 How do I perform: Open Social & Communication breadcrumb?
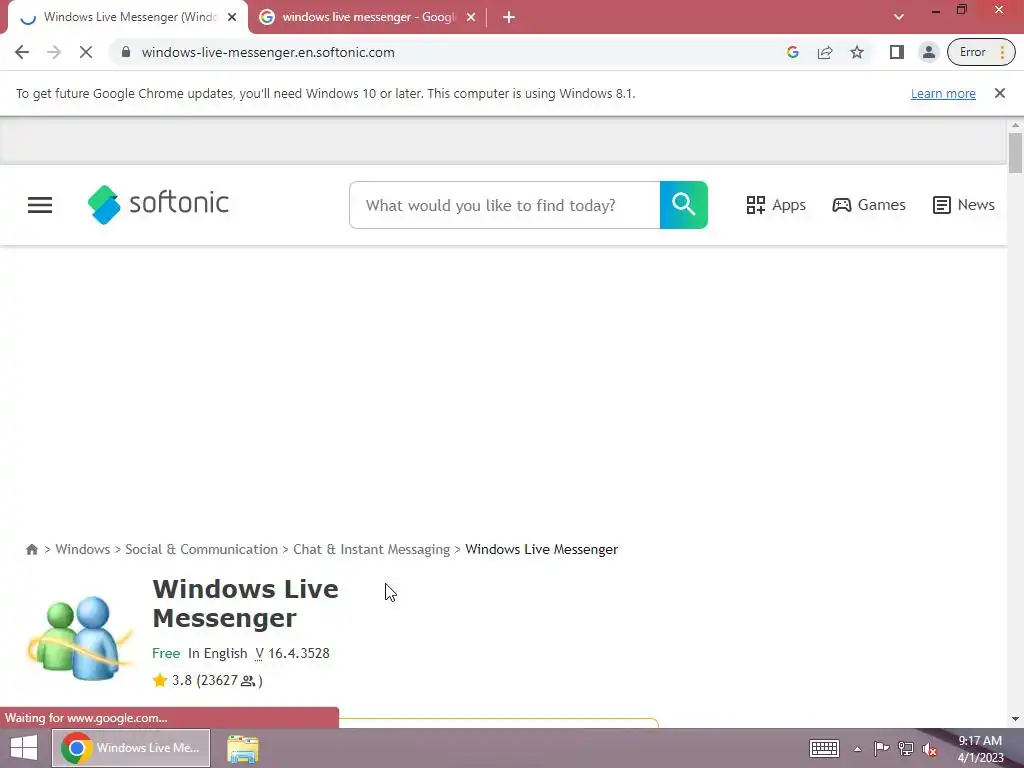point(201,549)
